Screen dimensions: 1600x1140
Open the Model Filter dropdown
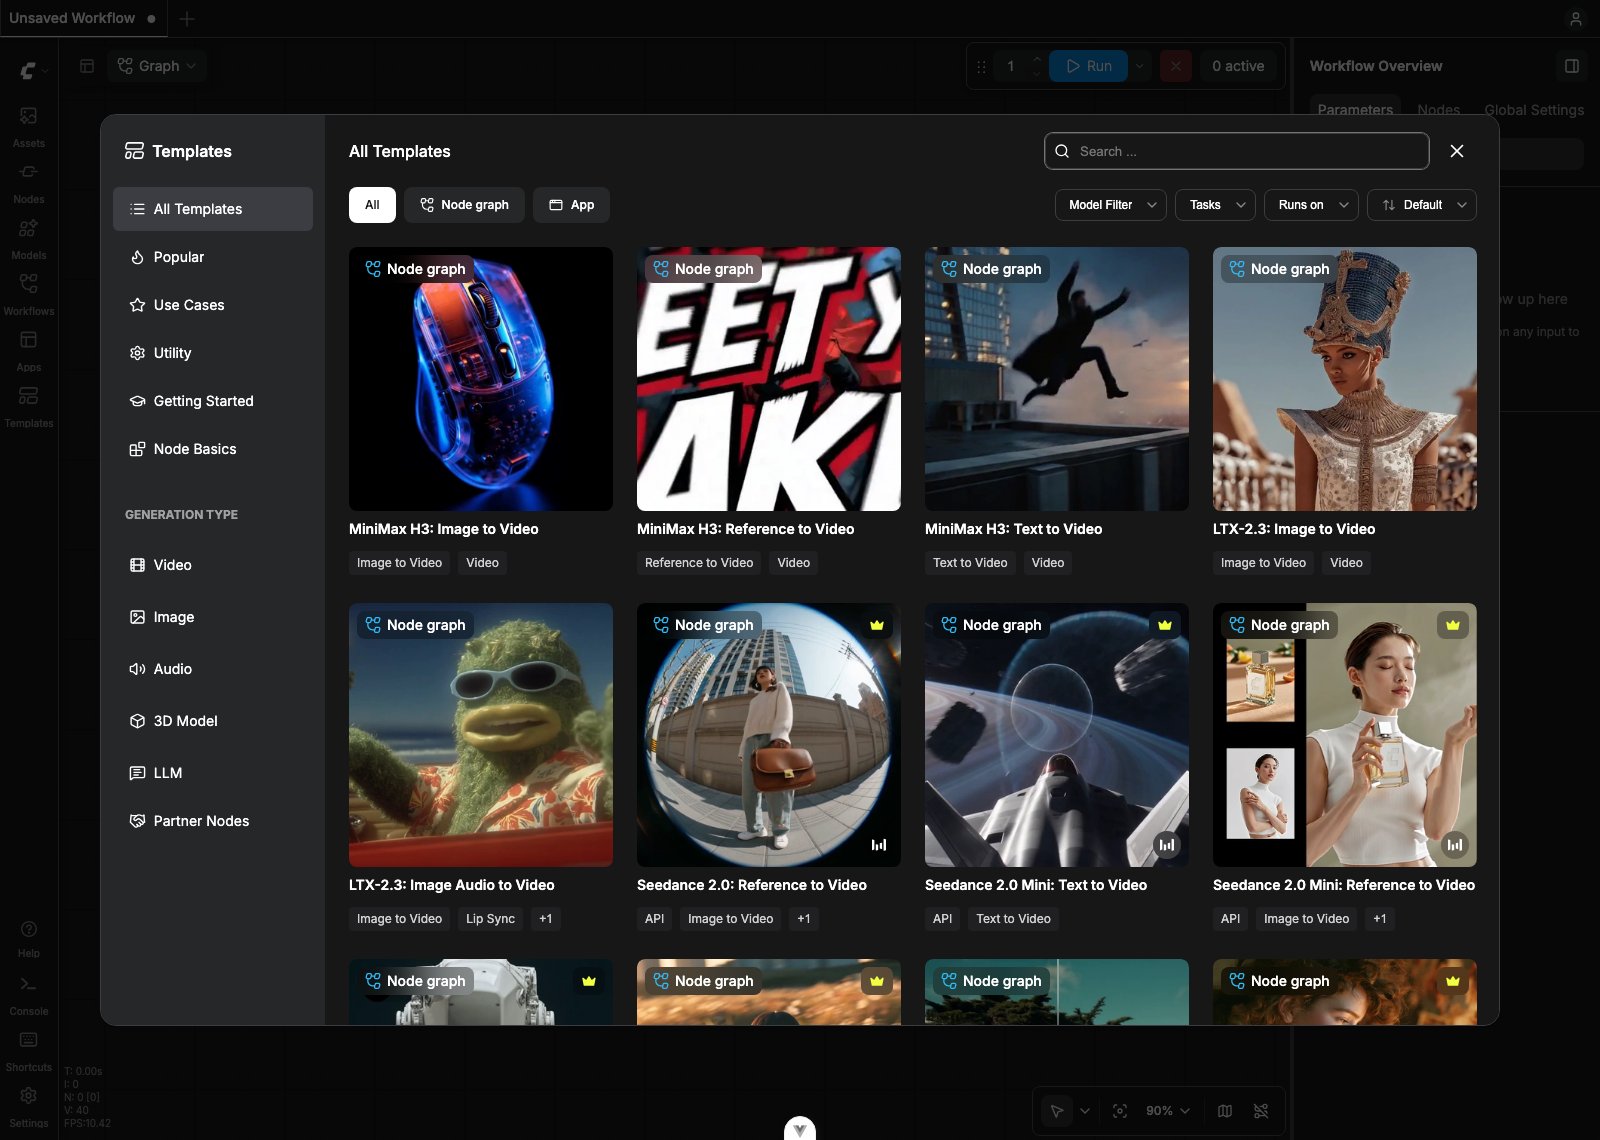1111,205
